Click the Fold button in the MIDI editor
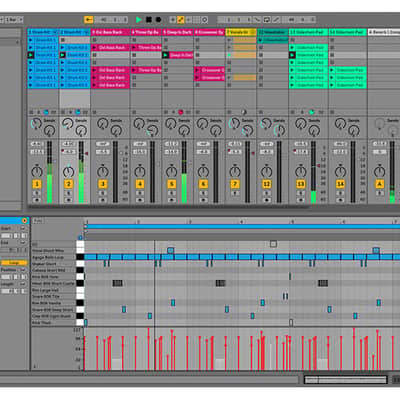Viewport: 400px width, 400px height. tap(38, 221)
